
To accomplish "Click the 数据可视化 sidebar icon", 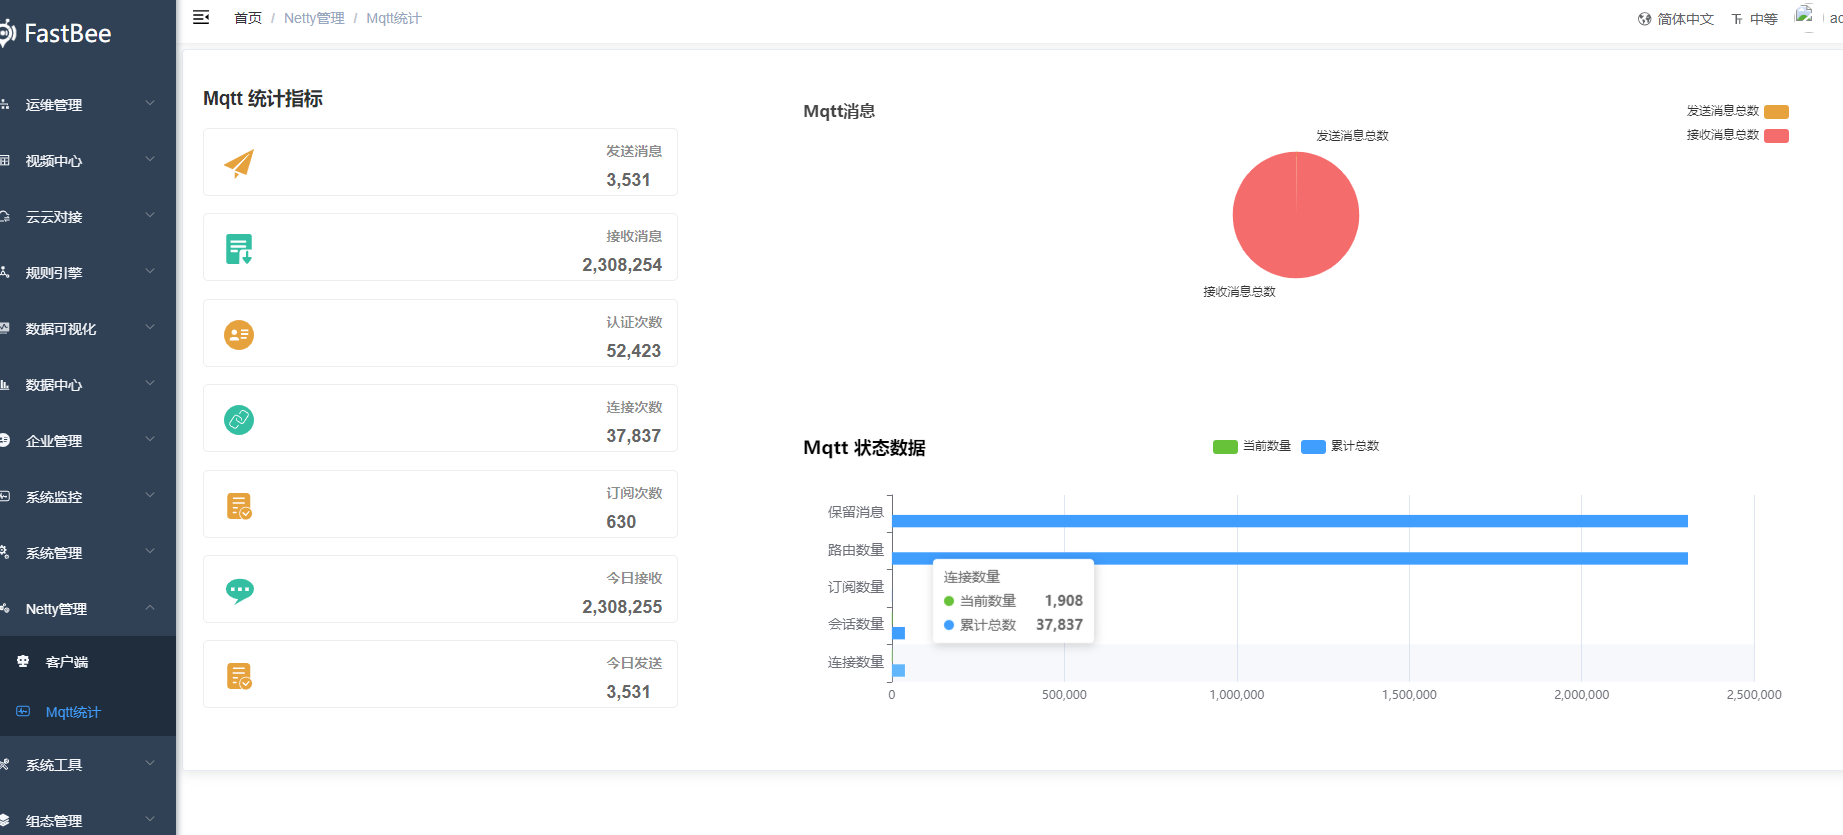I will tap(5, 328).
